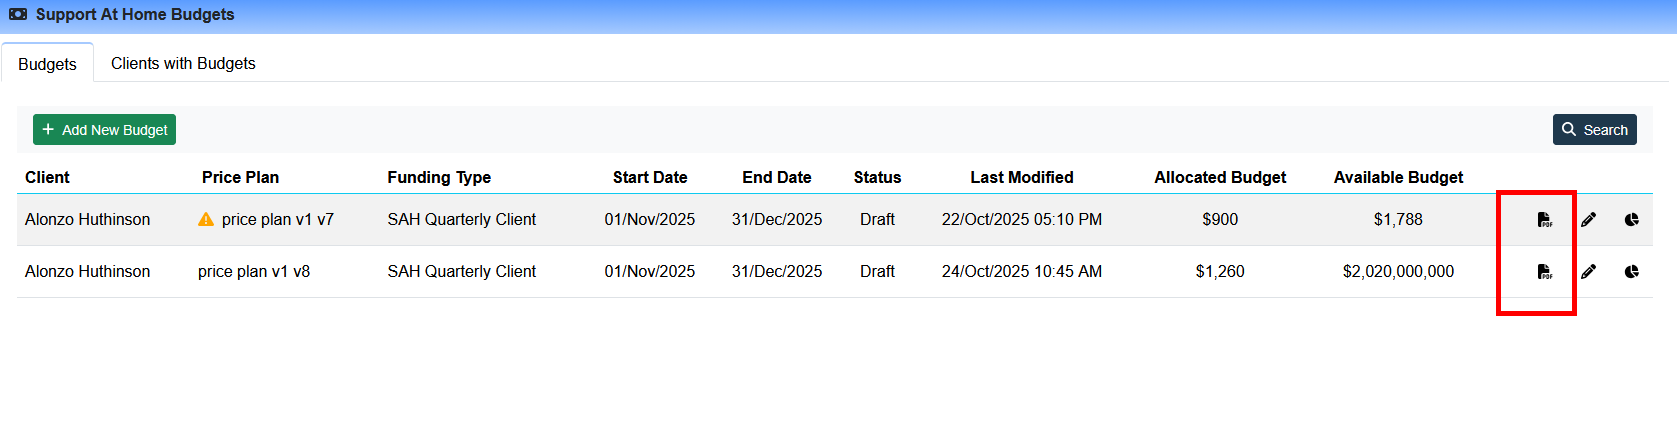
Task: Sort by the Allocated Budget column
Action: coord(1219,178)
